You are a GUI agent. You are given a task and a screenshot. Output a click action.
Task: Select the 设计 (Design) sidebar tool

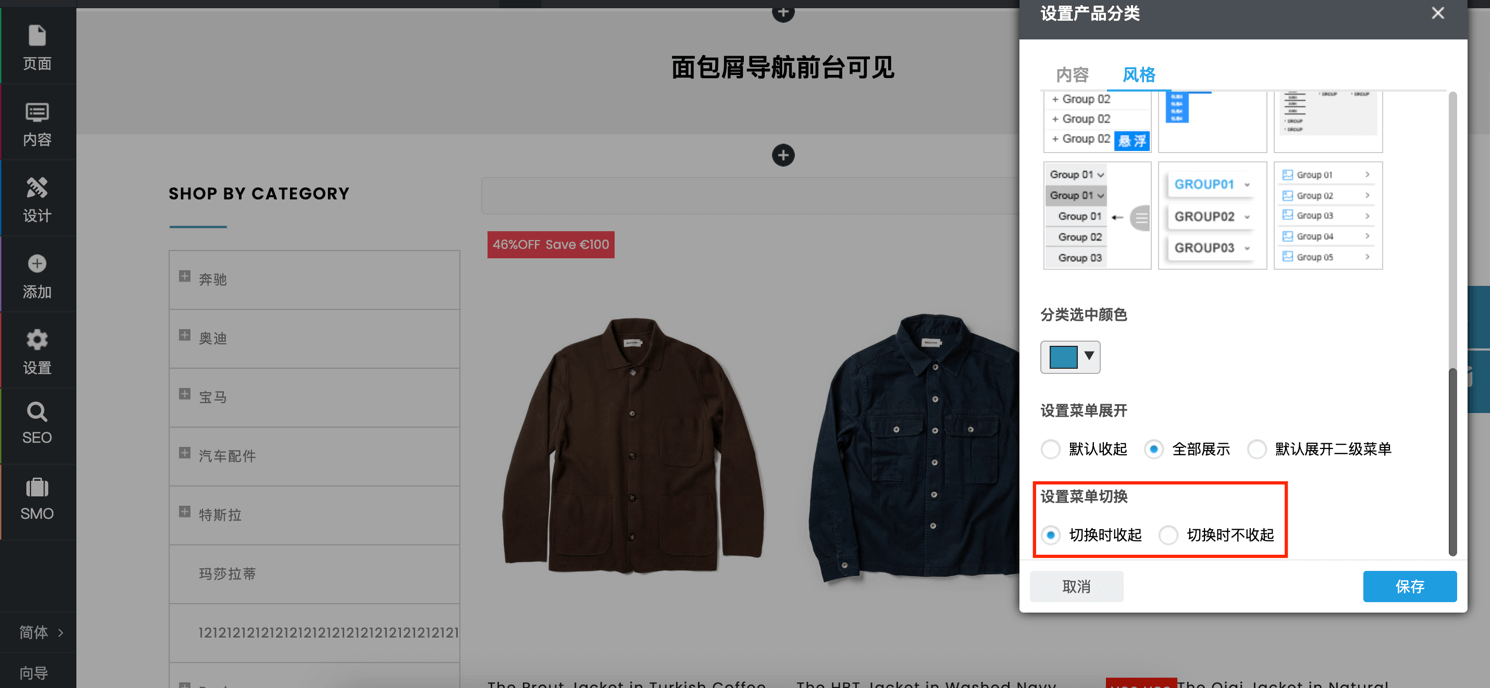[x=37, y=199]
